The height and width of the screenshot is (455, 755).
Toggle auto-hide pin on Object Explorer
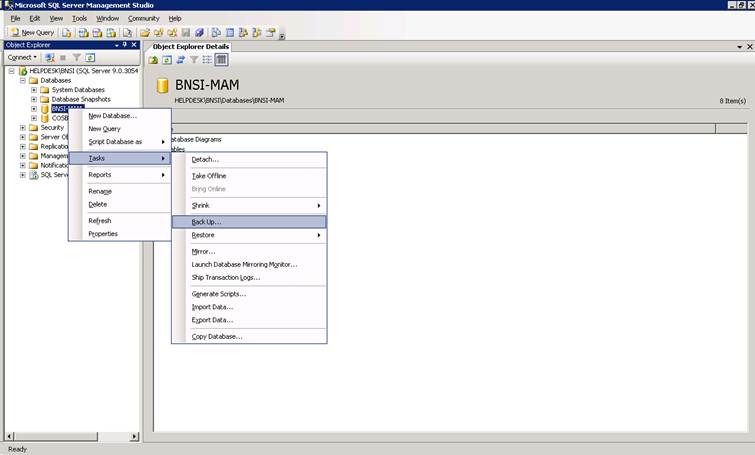tap(125, 45)
